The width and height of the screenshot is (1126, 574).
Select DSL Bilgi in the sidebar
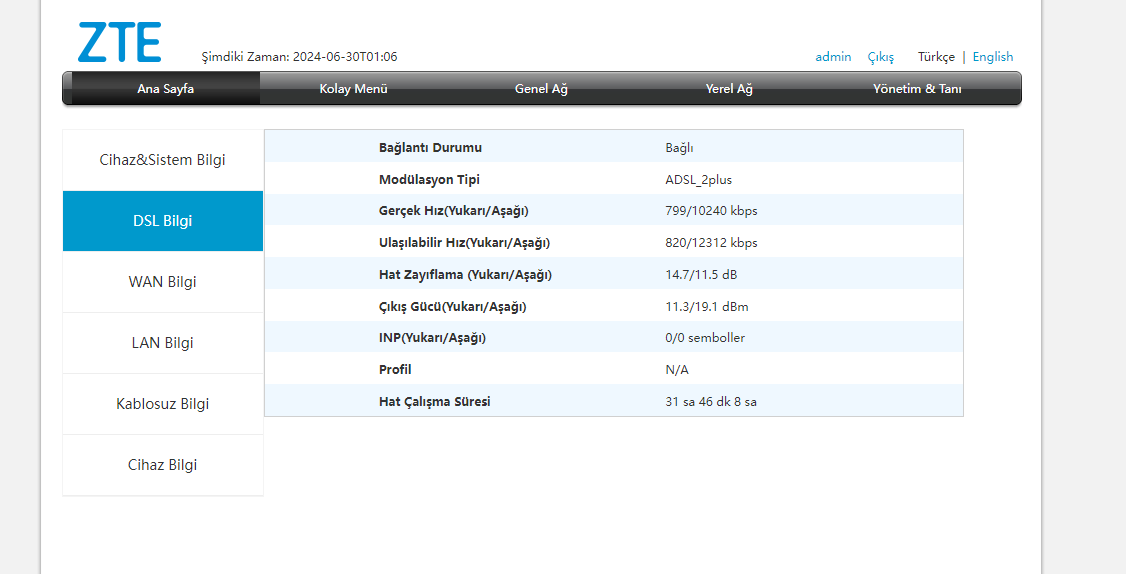coord(162,221)
